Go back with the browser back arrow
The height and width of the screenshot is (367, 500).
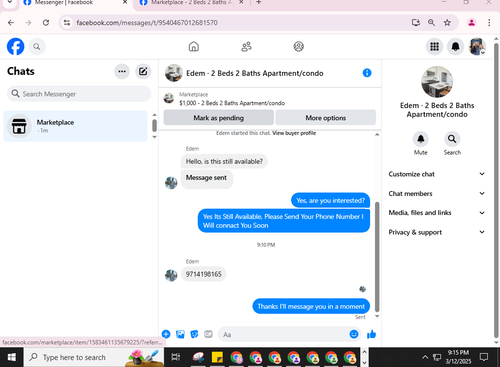click(11, 23)
